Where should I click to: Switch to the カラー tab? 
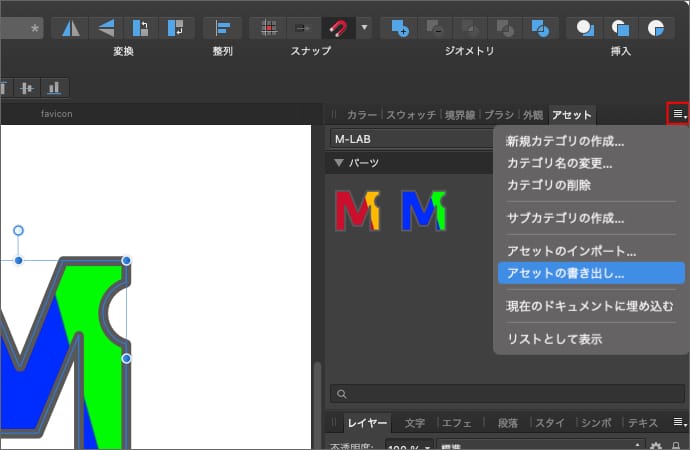click(x=361, y=115)
